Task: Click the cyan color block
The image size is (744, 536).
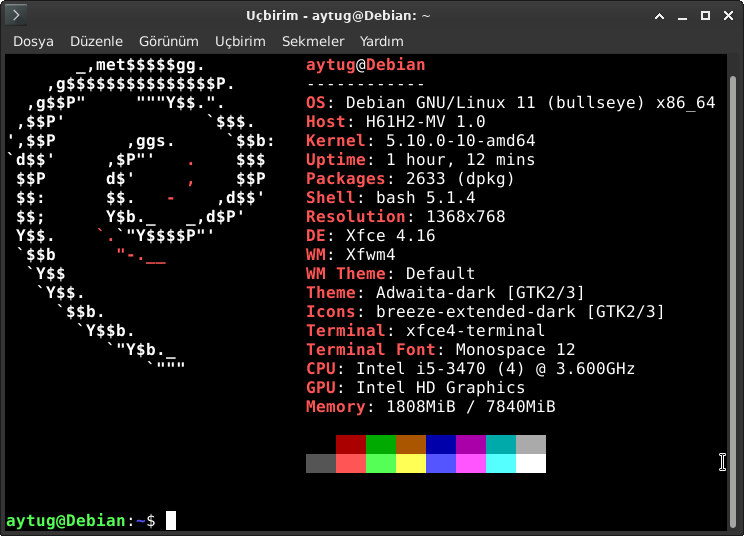Action: pos(501,463)
